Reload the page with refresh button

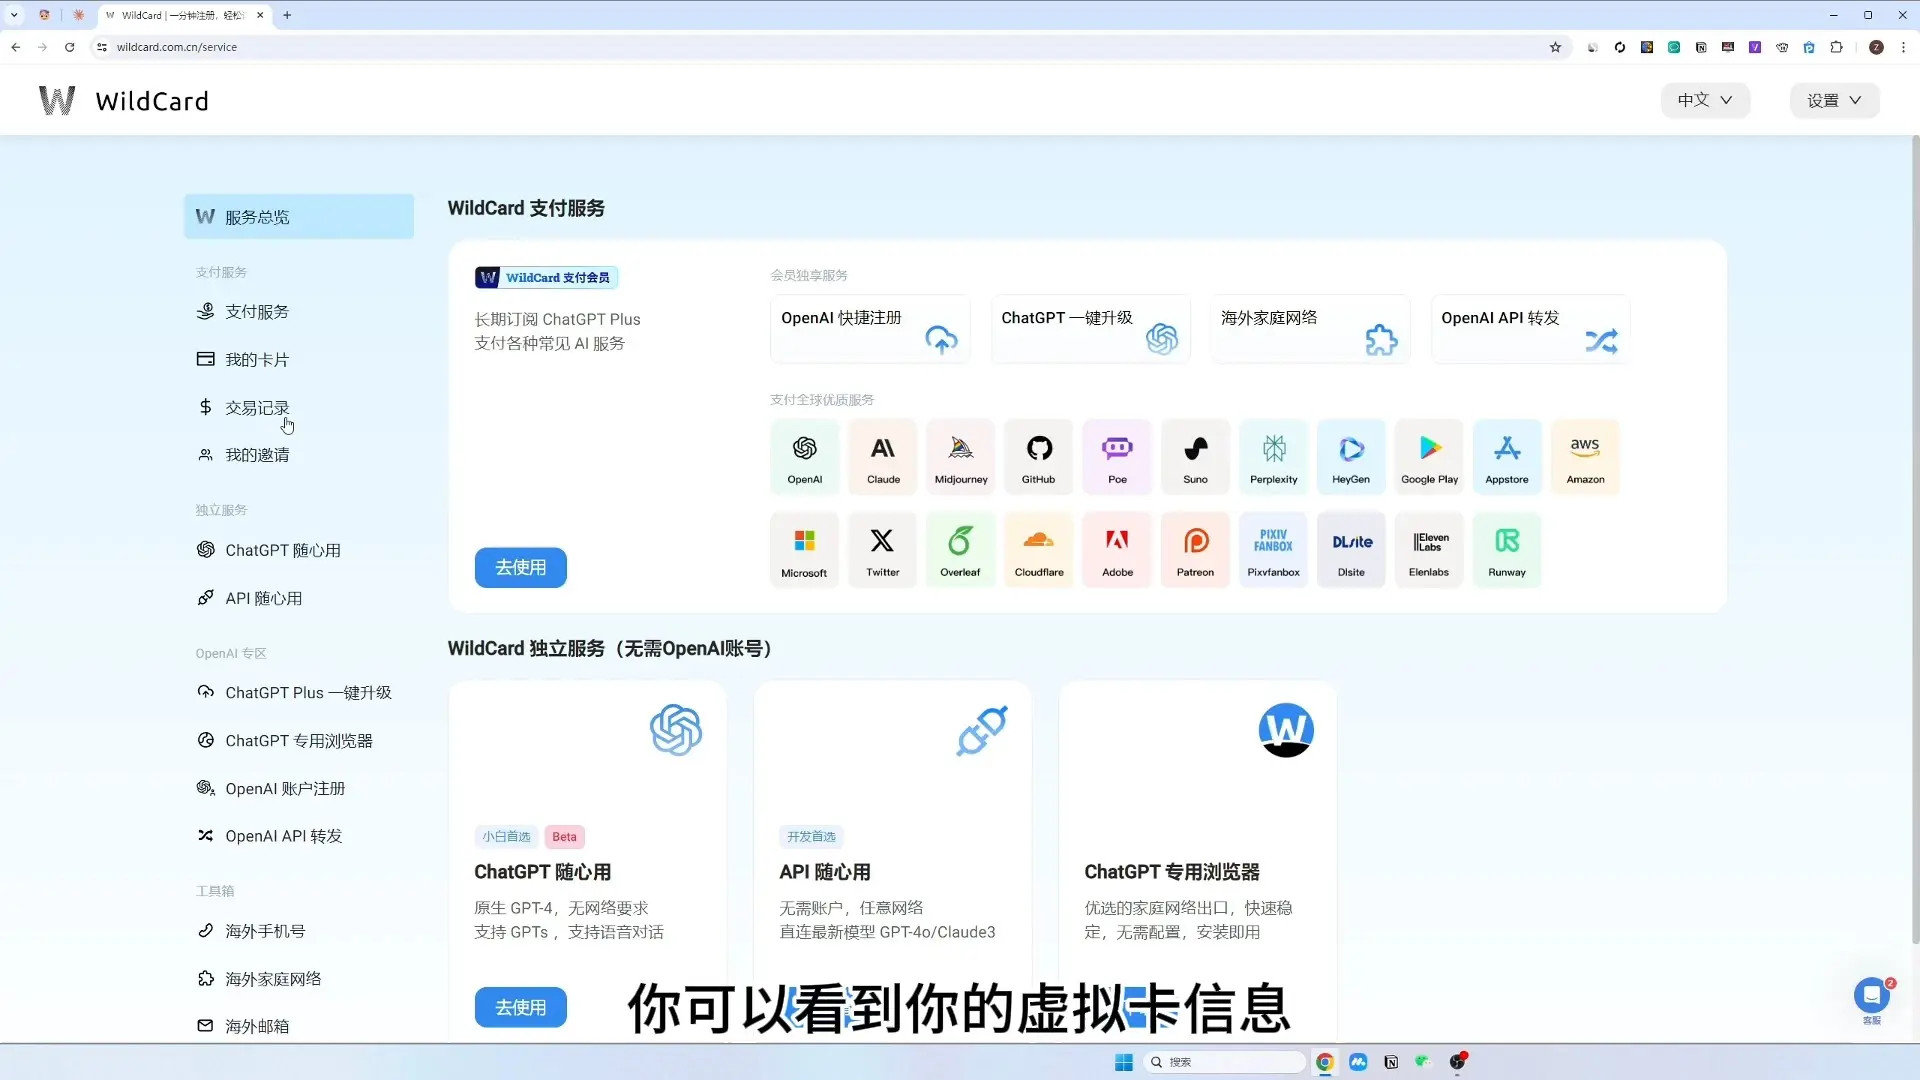(x=69, y=47)
